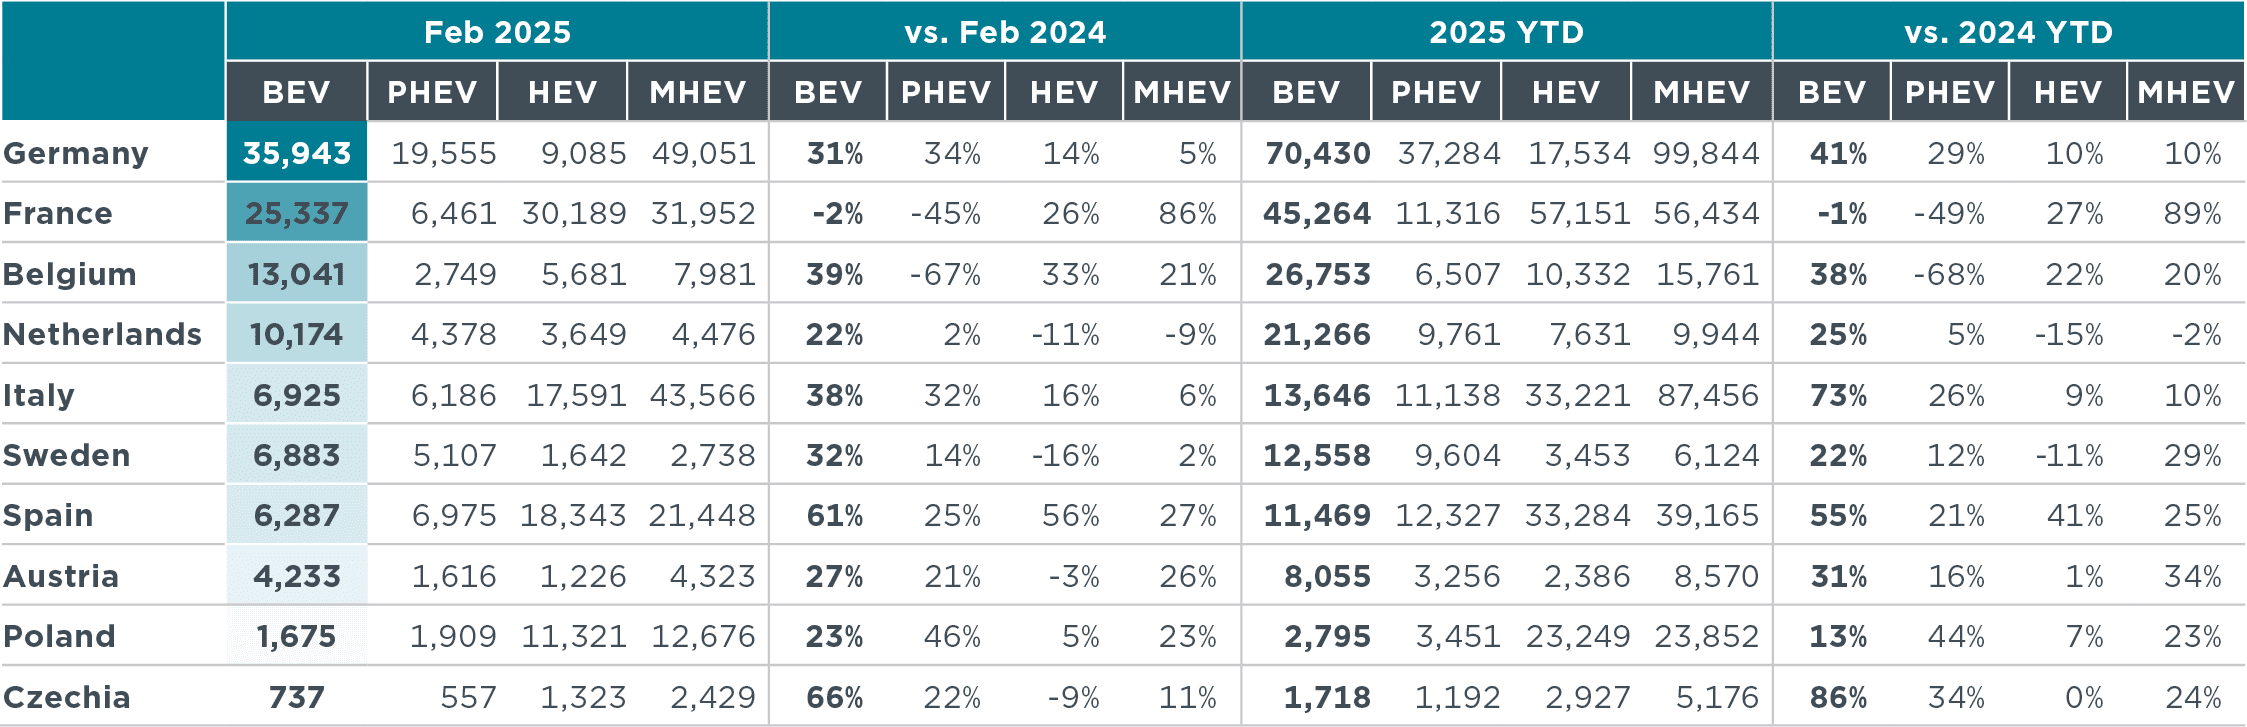Image resolution: width=2247 pixels, height=727 pixels.
Task: Click the vs. Feb 2024 group header
Action: pyautogui.click(x=1005, y=32)
